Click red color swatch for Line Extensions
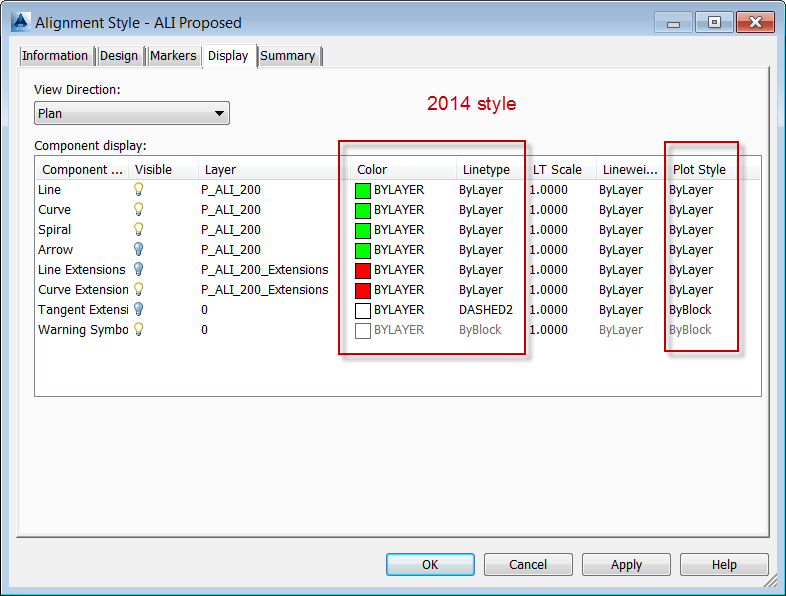The width and height of the screenshot is (786, 596). [x=363, y=271]
